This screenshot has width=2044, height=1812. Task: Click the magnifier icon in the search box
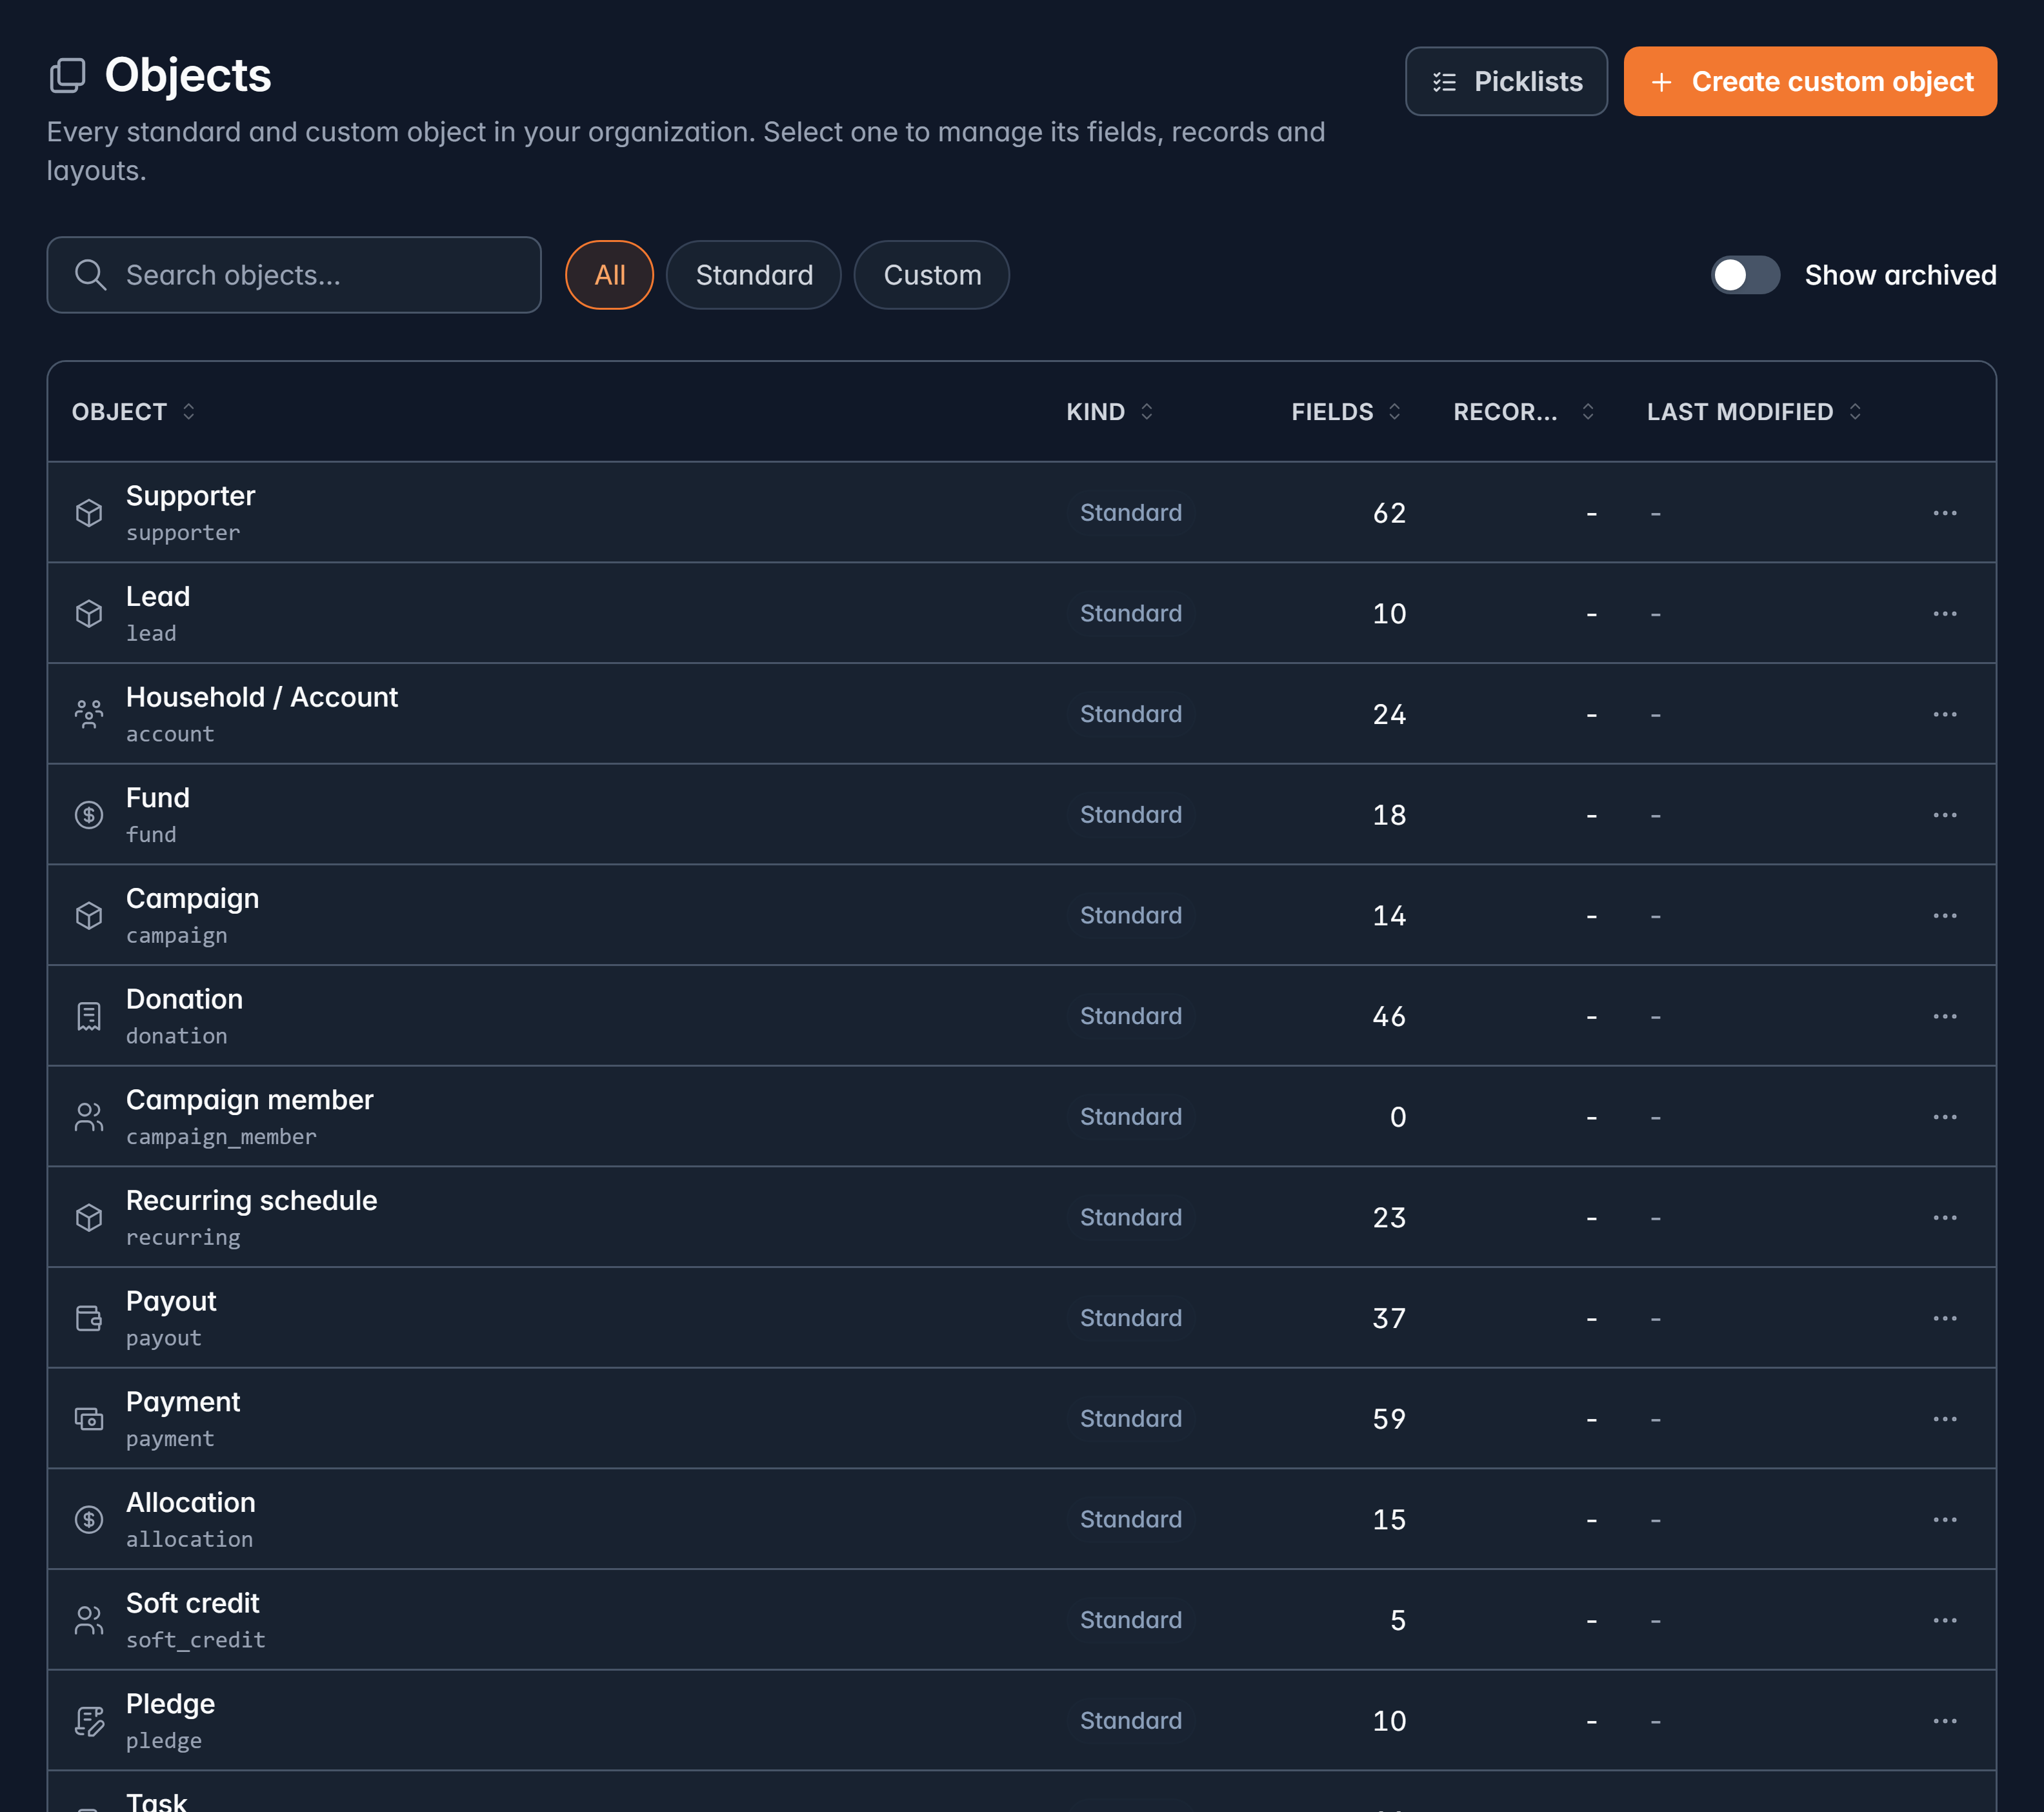(x=90, y=275)
